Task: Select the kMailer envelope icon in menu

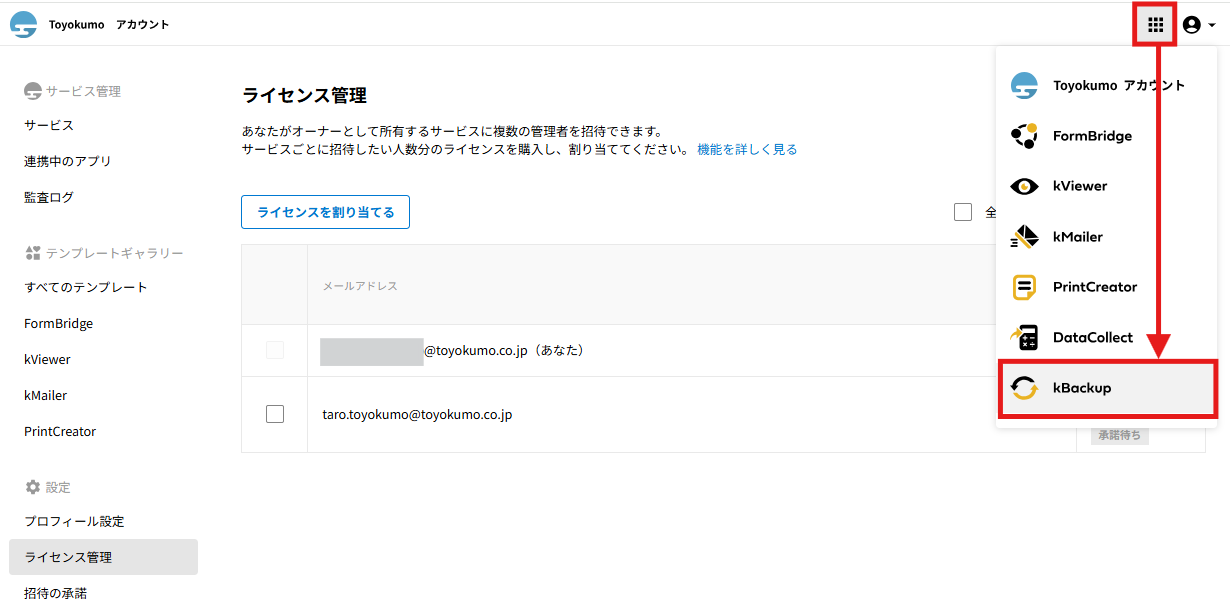Action: [1024, 237]
